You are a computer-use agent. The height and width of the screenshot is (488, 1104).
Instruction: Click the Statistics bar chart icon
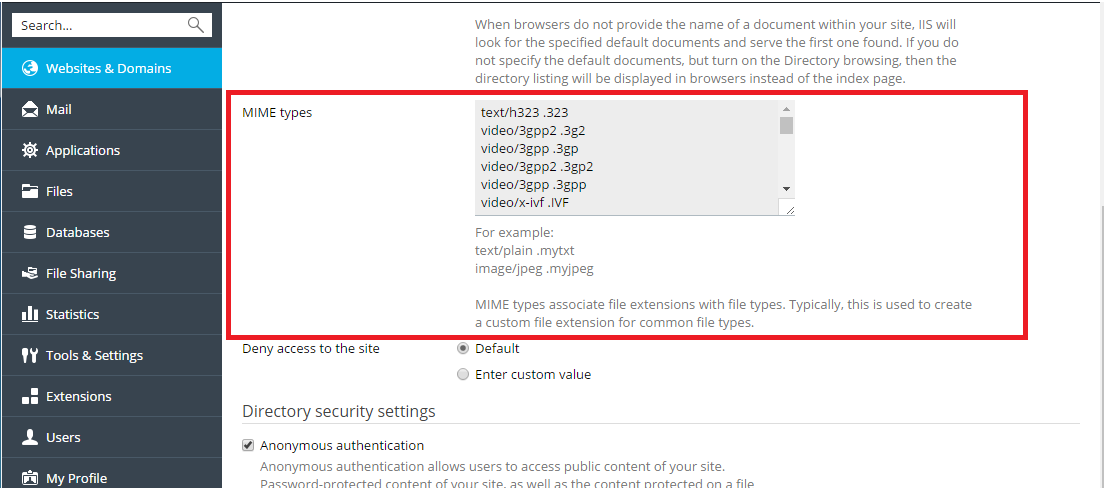[29, 315]
